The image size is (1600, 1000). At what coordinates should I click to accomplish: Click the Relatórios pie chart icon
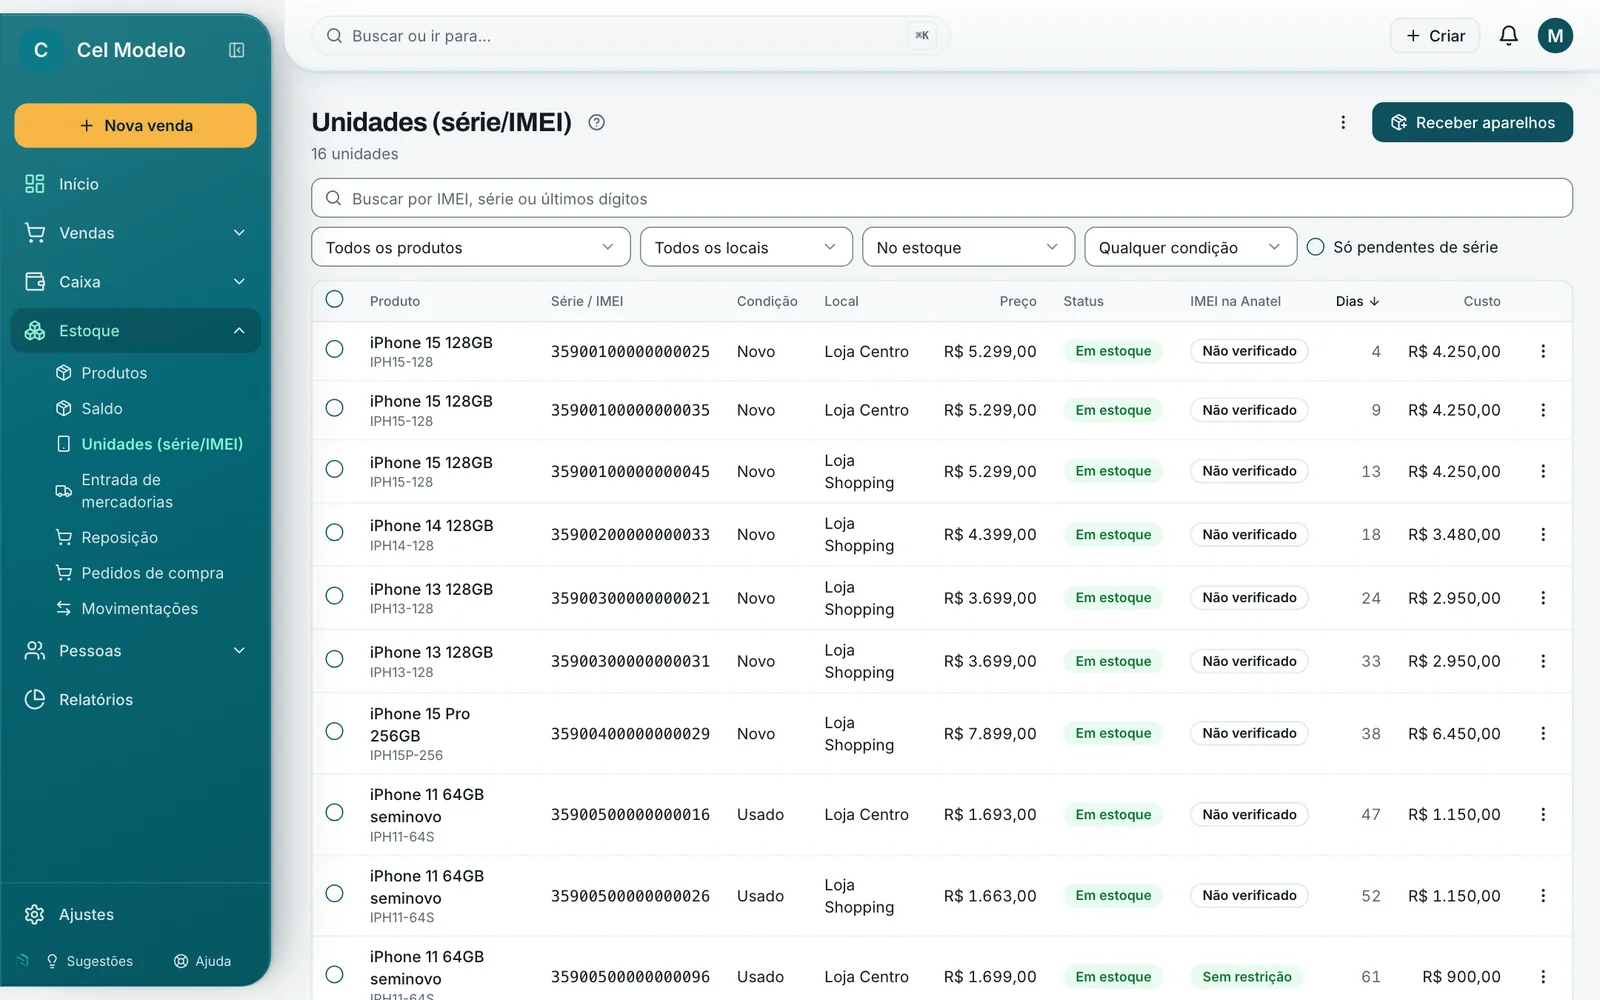point(35,699)
